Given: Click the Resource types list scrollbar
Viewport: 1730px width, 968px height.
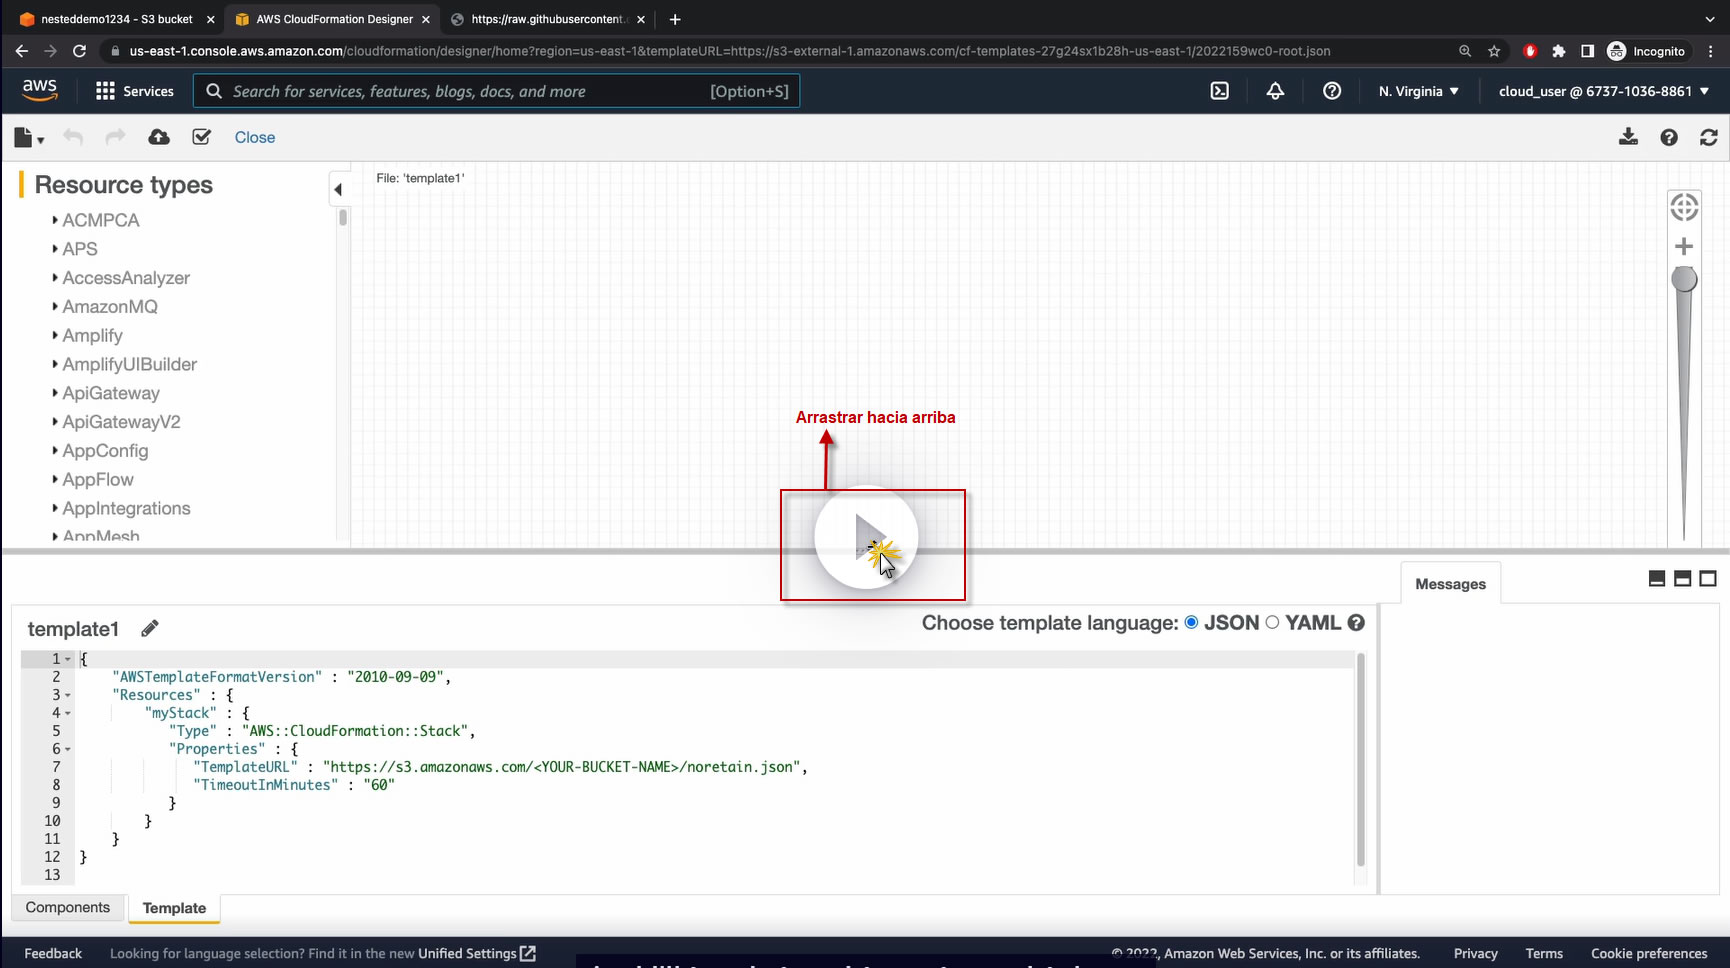Looking at the screenshot, I should click(x=343, y=217).
